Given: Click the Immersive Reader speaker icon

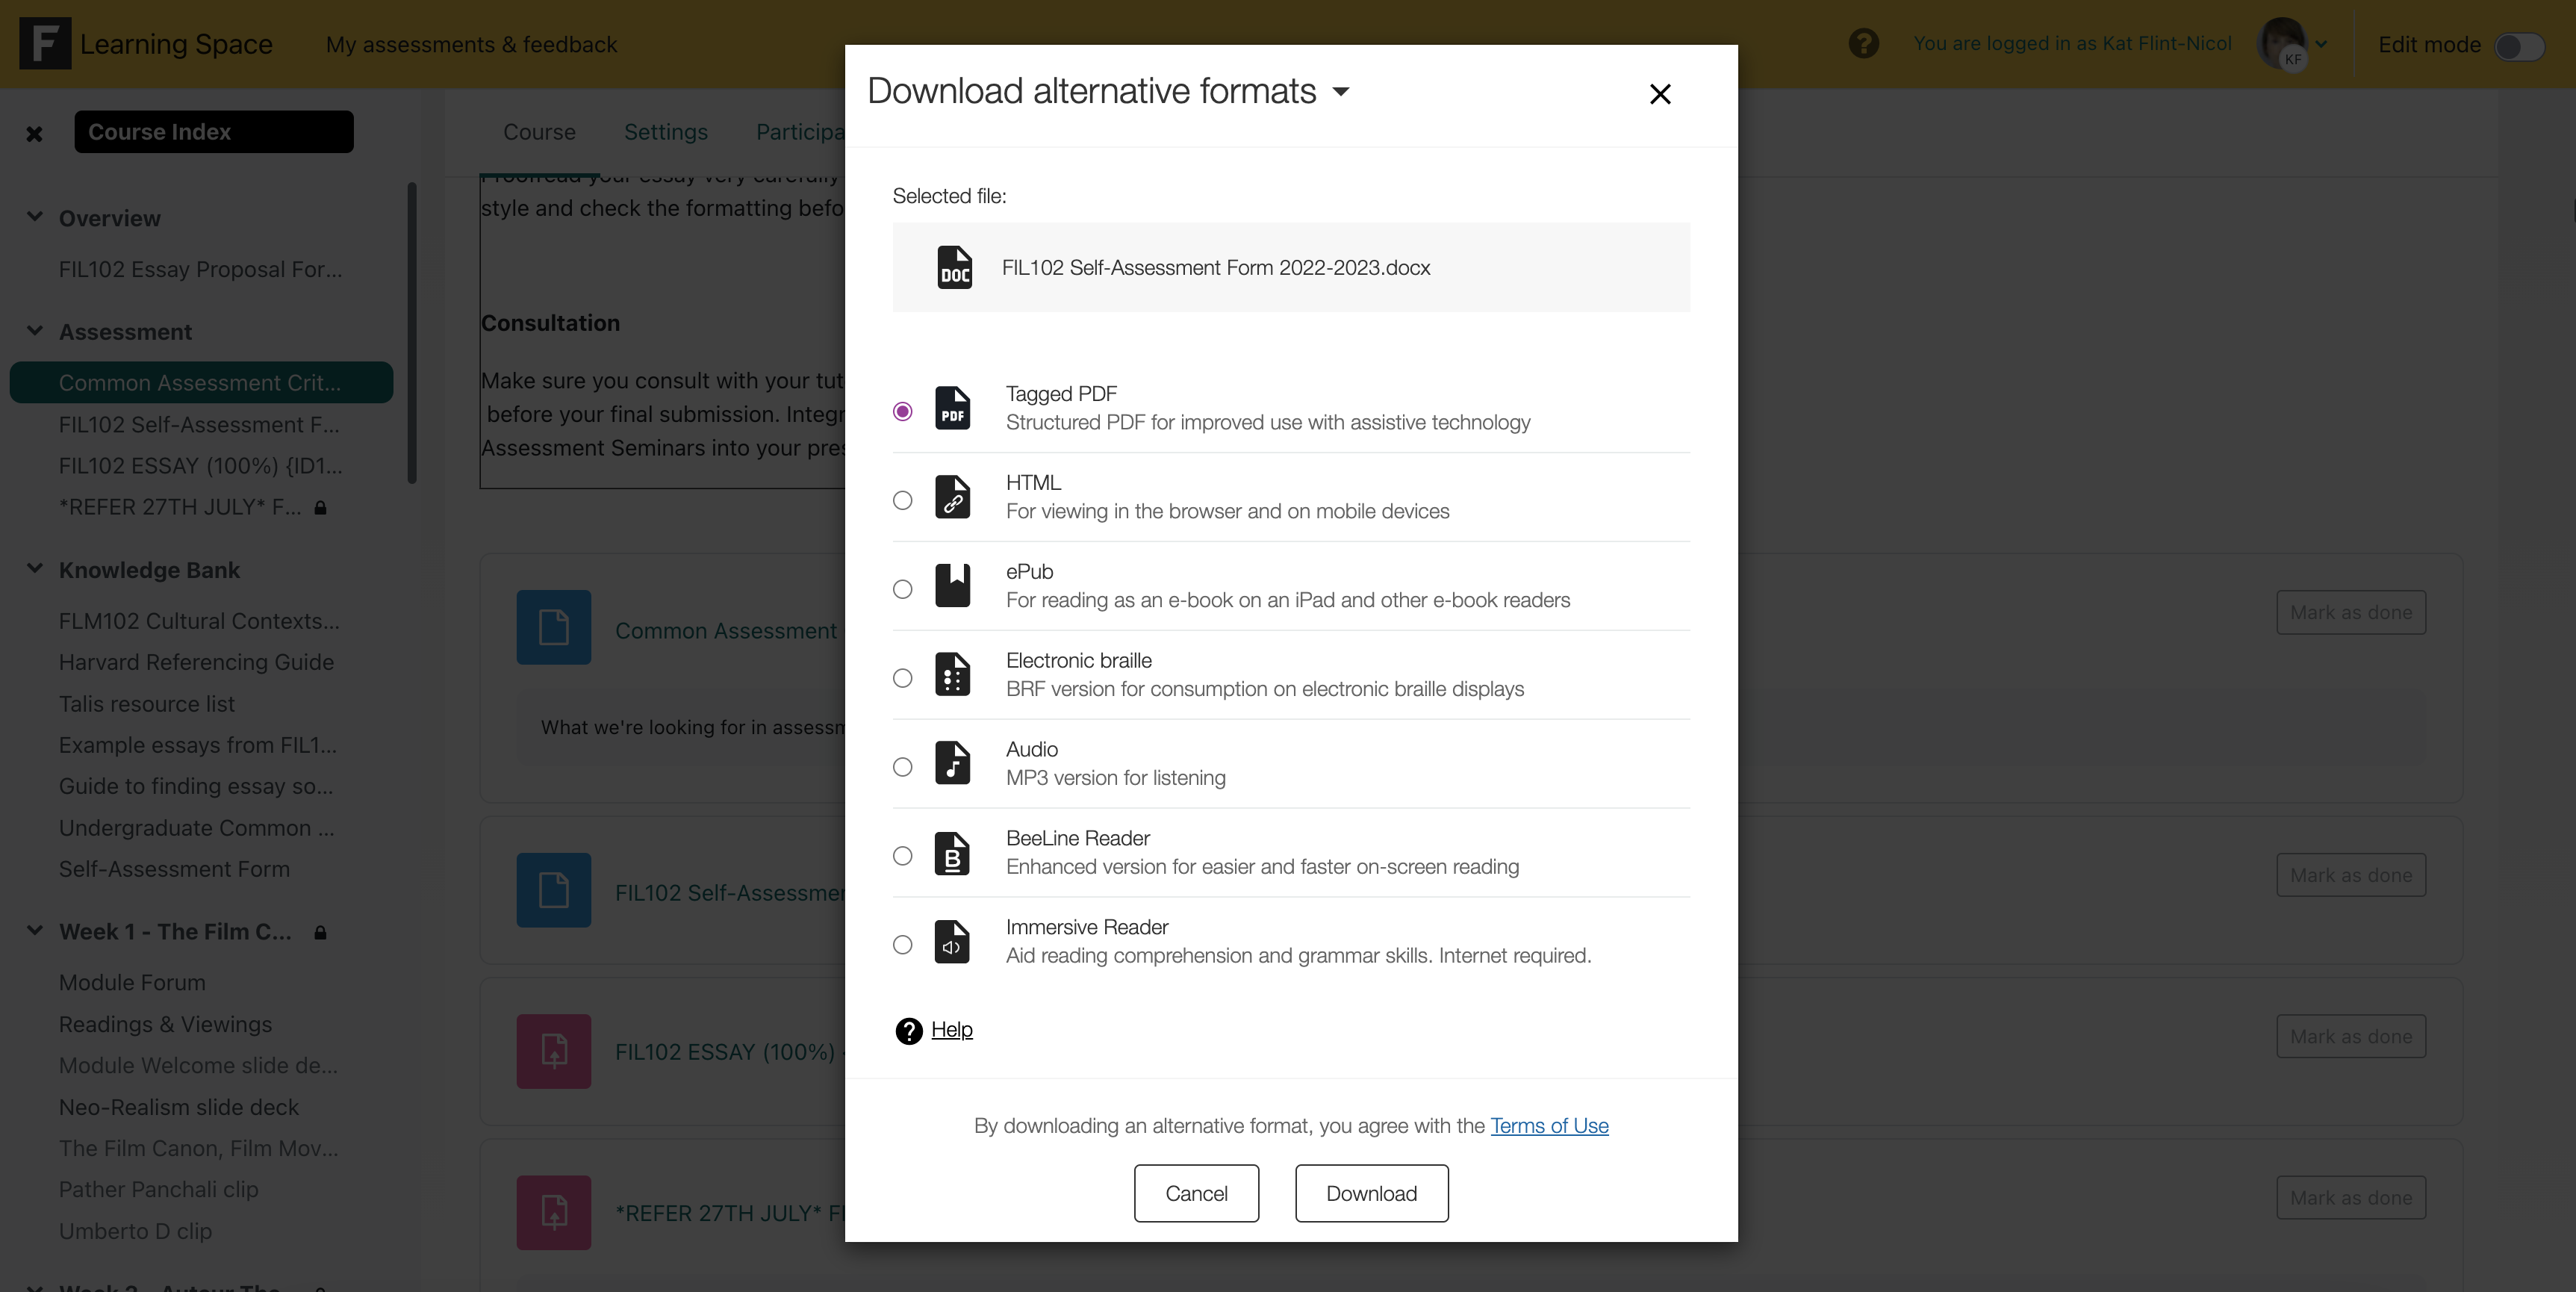Looking at the screenshot, I should point(952,942).
